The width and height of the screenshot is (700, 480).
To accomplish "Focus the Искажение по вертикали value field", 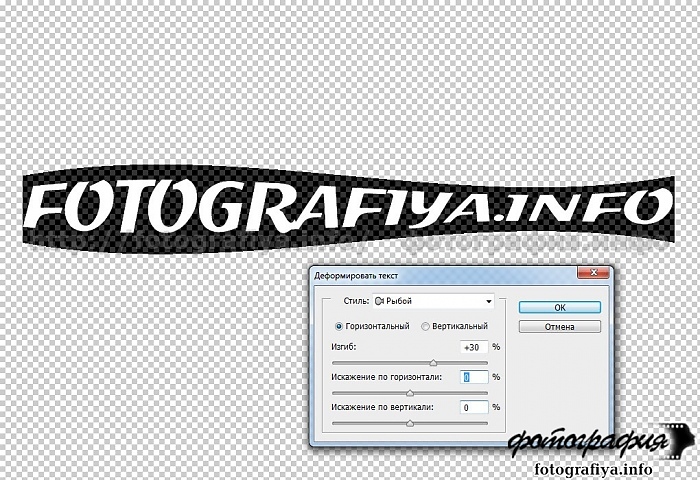I will (x=473, y=408).
